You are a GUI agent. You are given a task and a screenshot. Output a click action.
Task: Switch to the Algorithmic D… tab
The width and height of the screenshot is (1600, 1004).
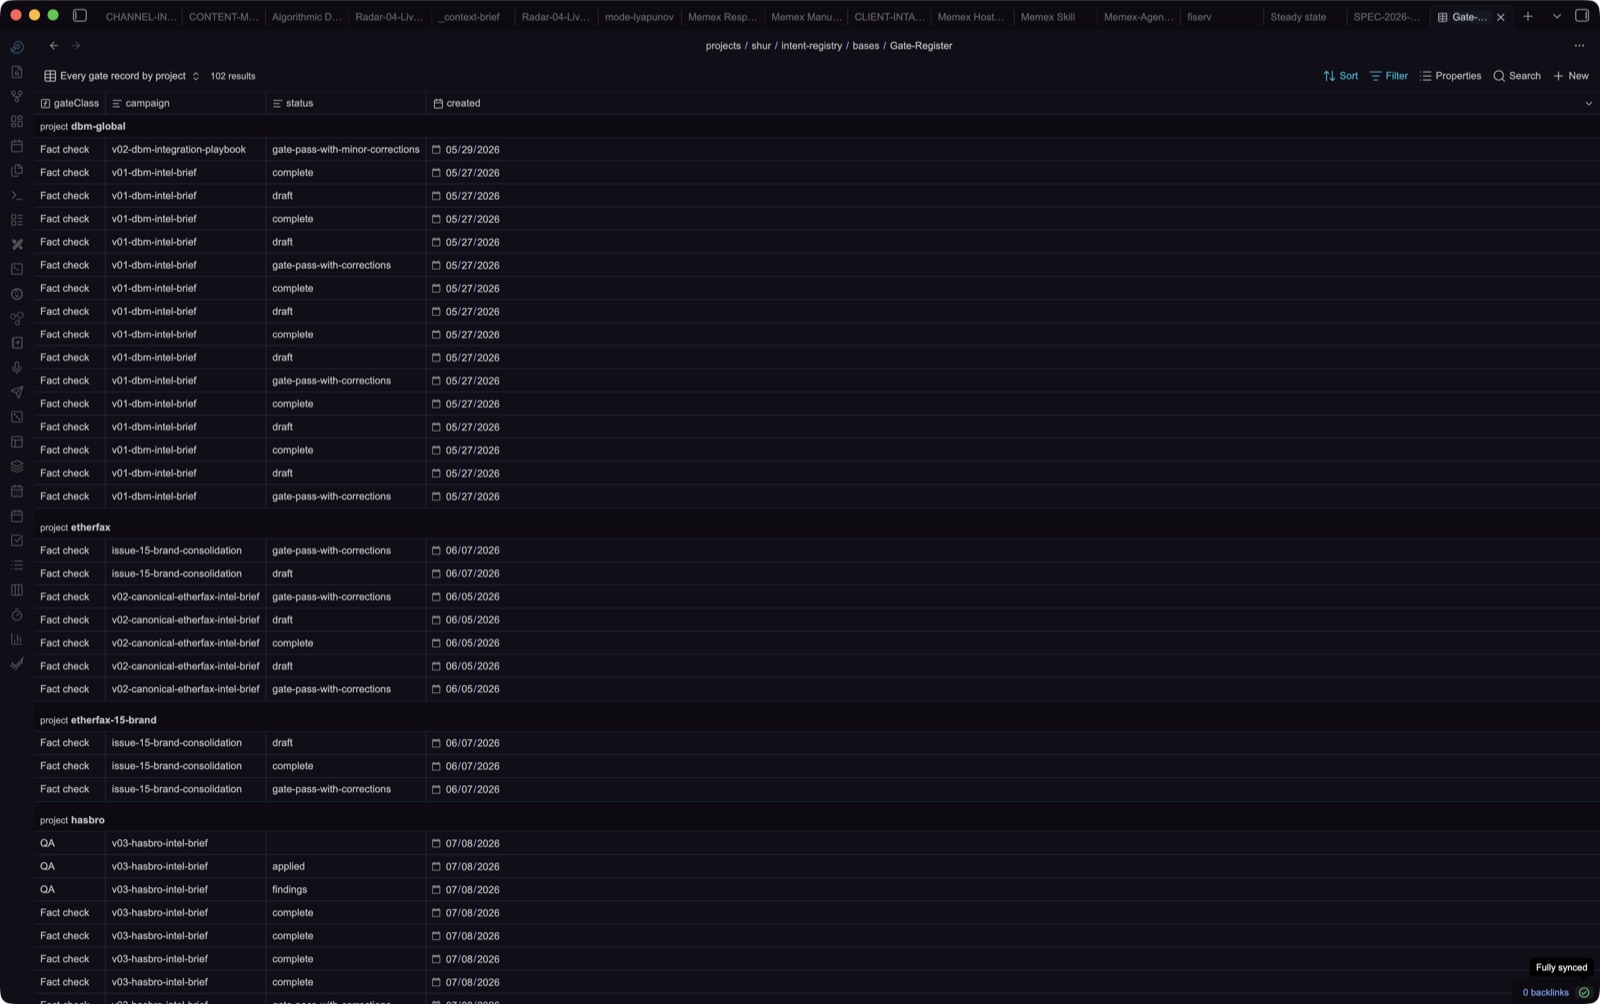[306, 17]
